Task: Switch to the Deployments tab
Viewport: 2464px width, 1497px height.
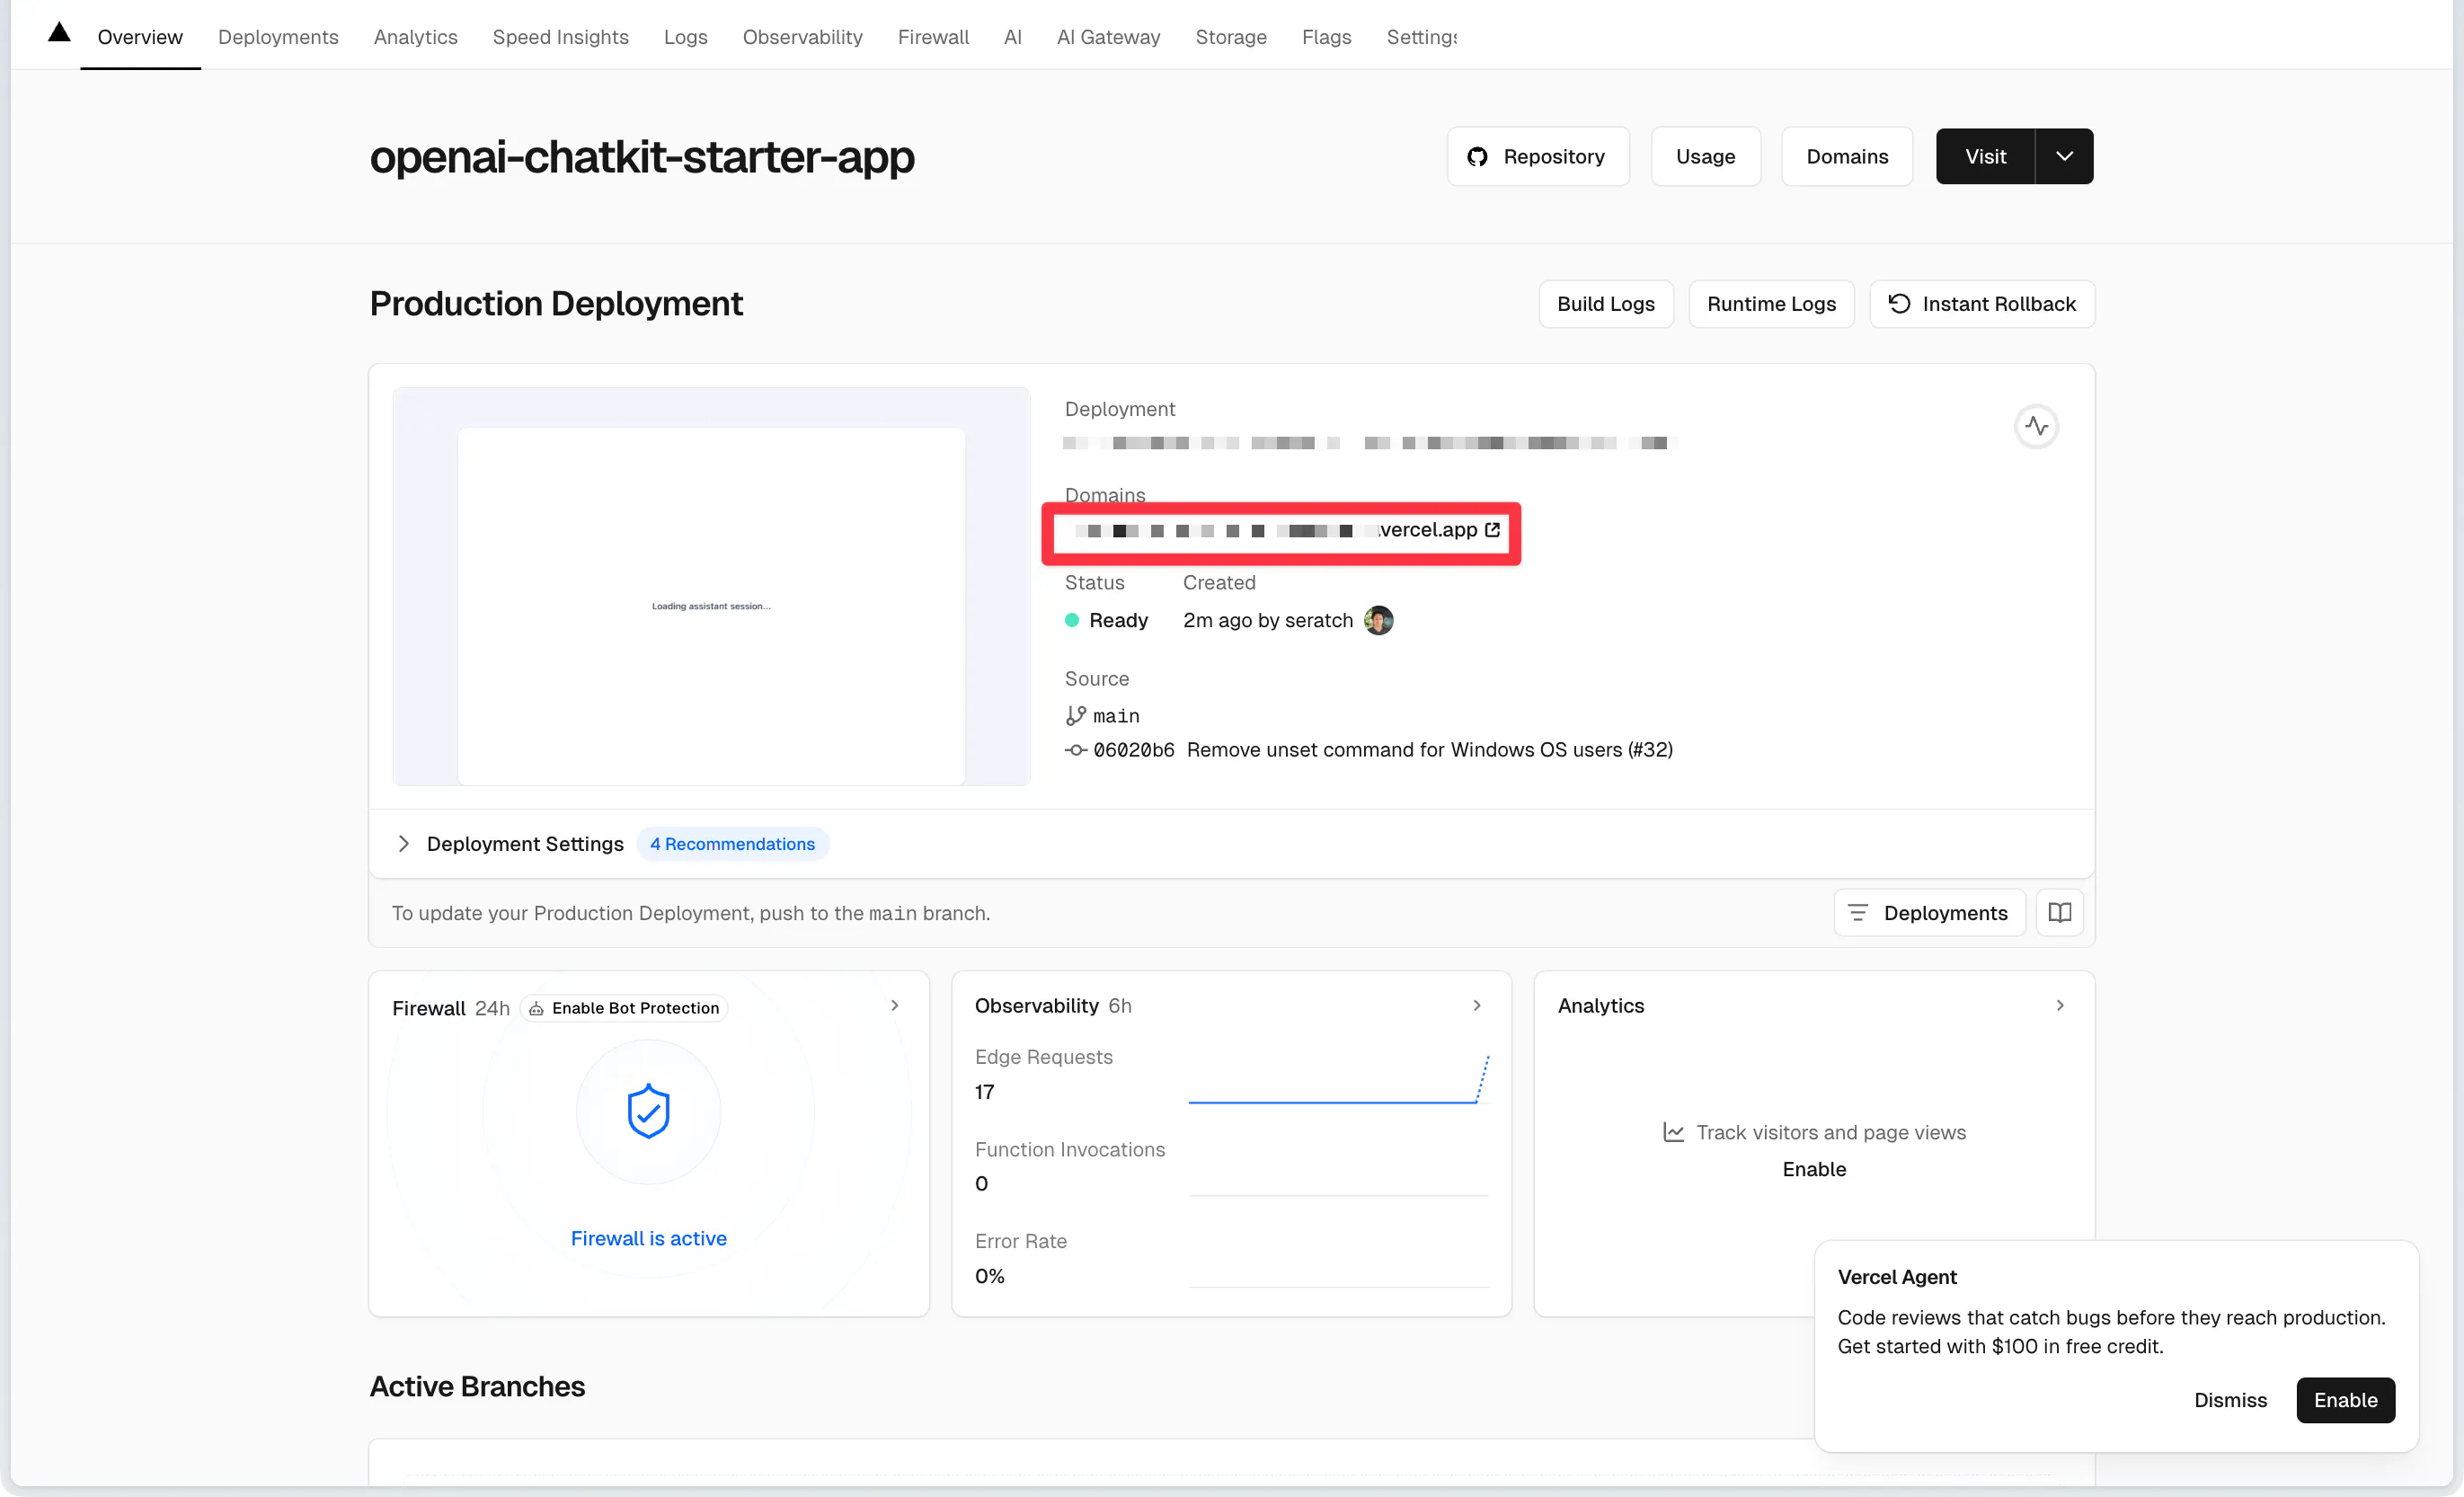Action: pos(278,37)
